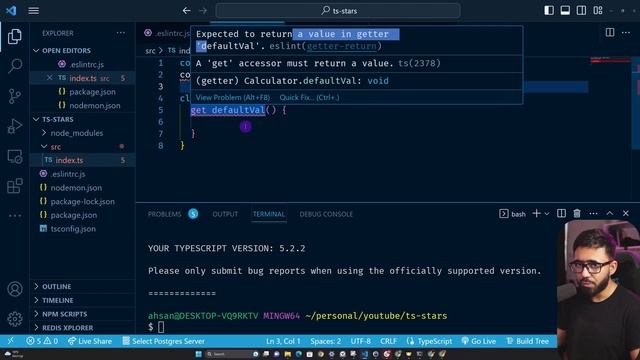The height and width of the screenshot is (360, 640).
Task: Show errors and warnings in status bar
Action: pos(42,341)
